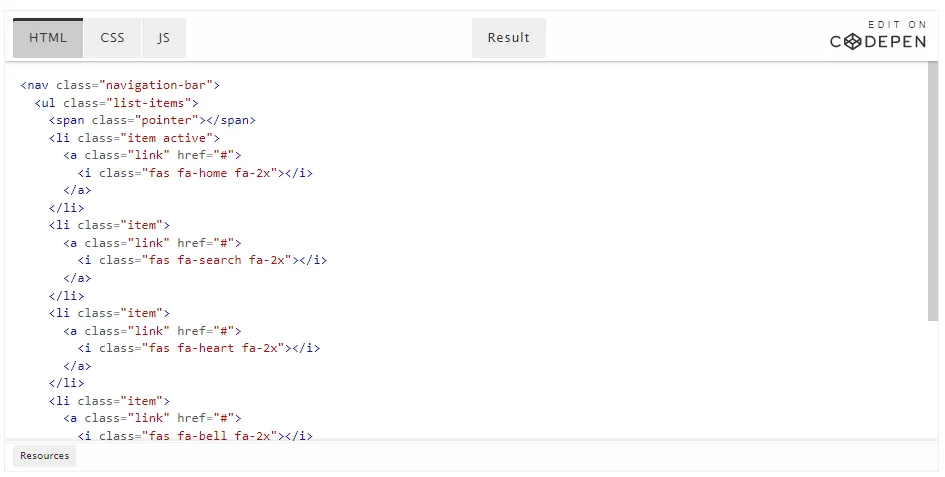
Task: Follow the EDIT ON link text
Action: 897,25
